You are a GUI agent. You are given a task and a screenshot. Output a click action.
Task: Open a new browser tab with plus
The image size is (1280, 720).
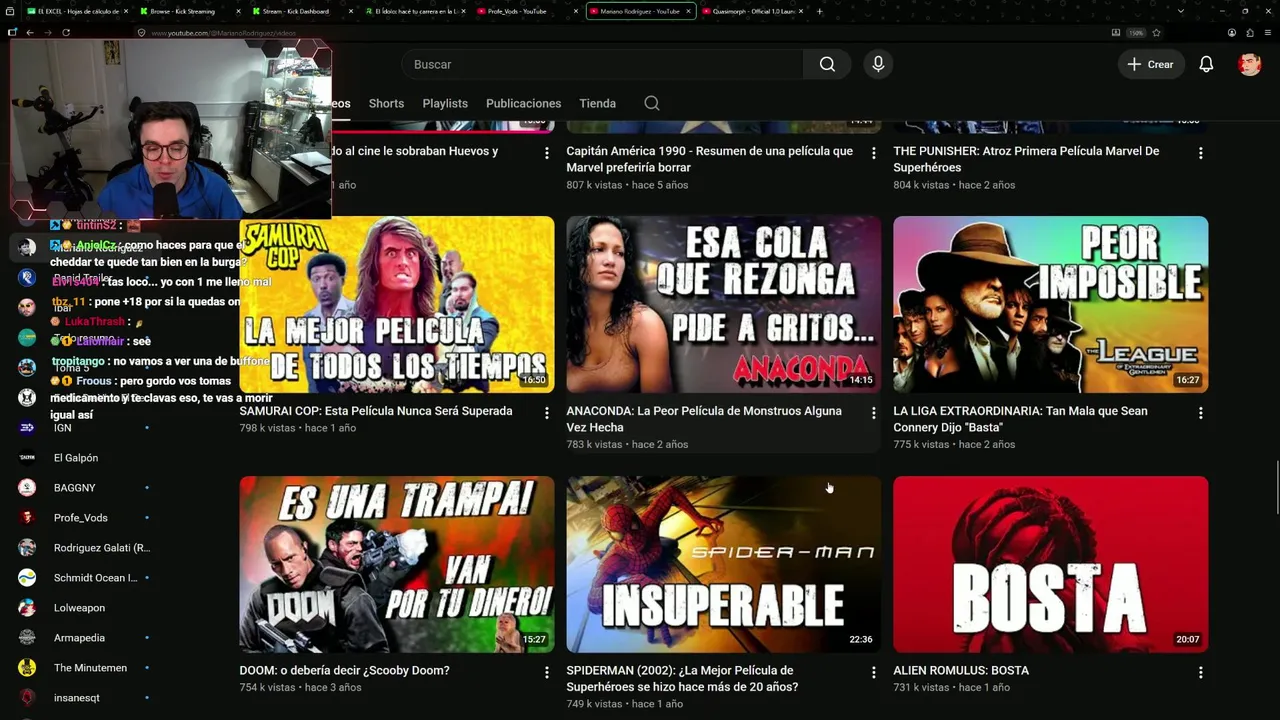coord(820,11)
